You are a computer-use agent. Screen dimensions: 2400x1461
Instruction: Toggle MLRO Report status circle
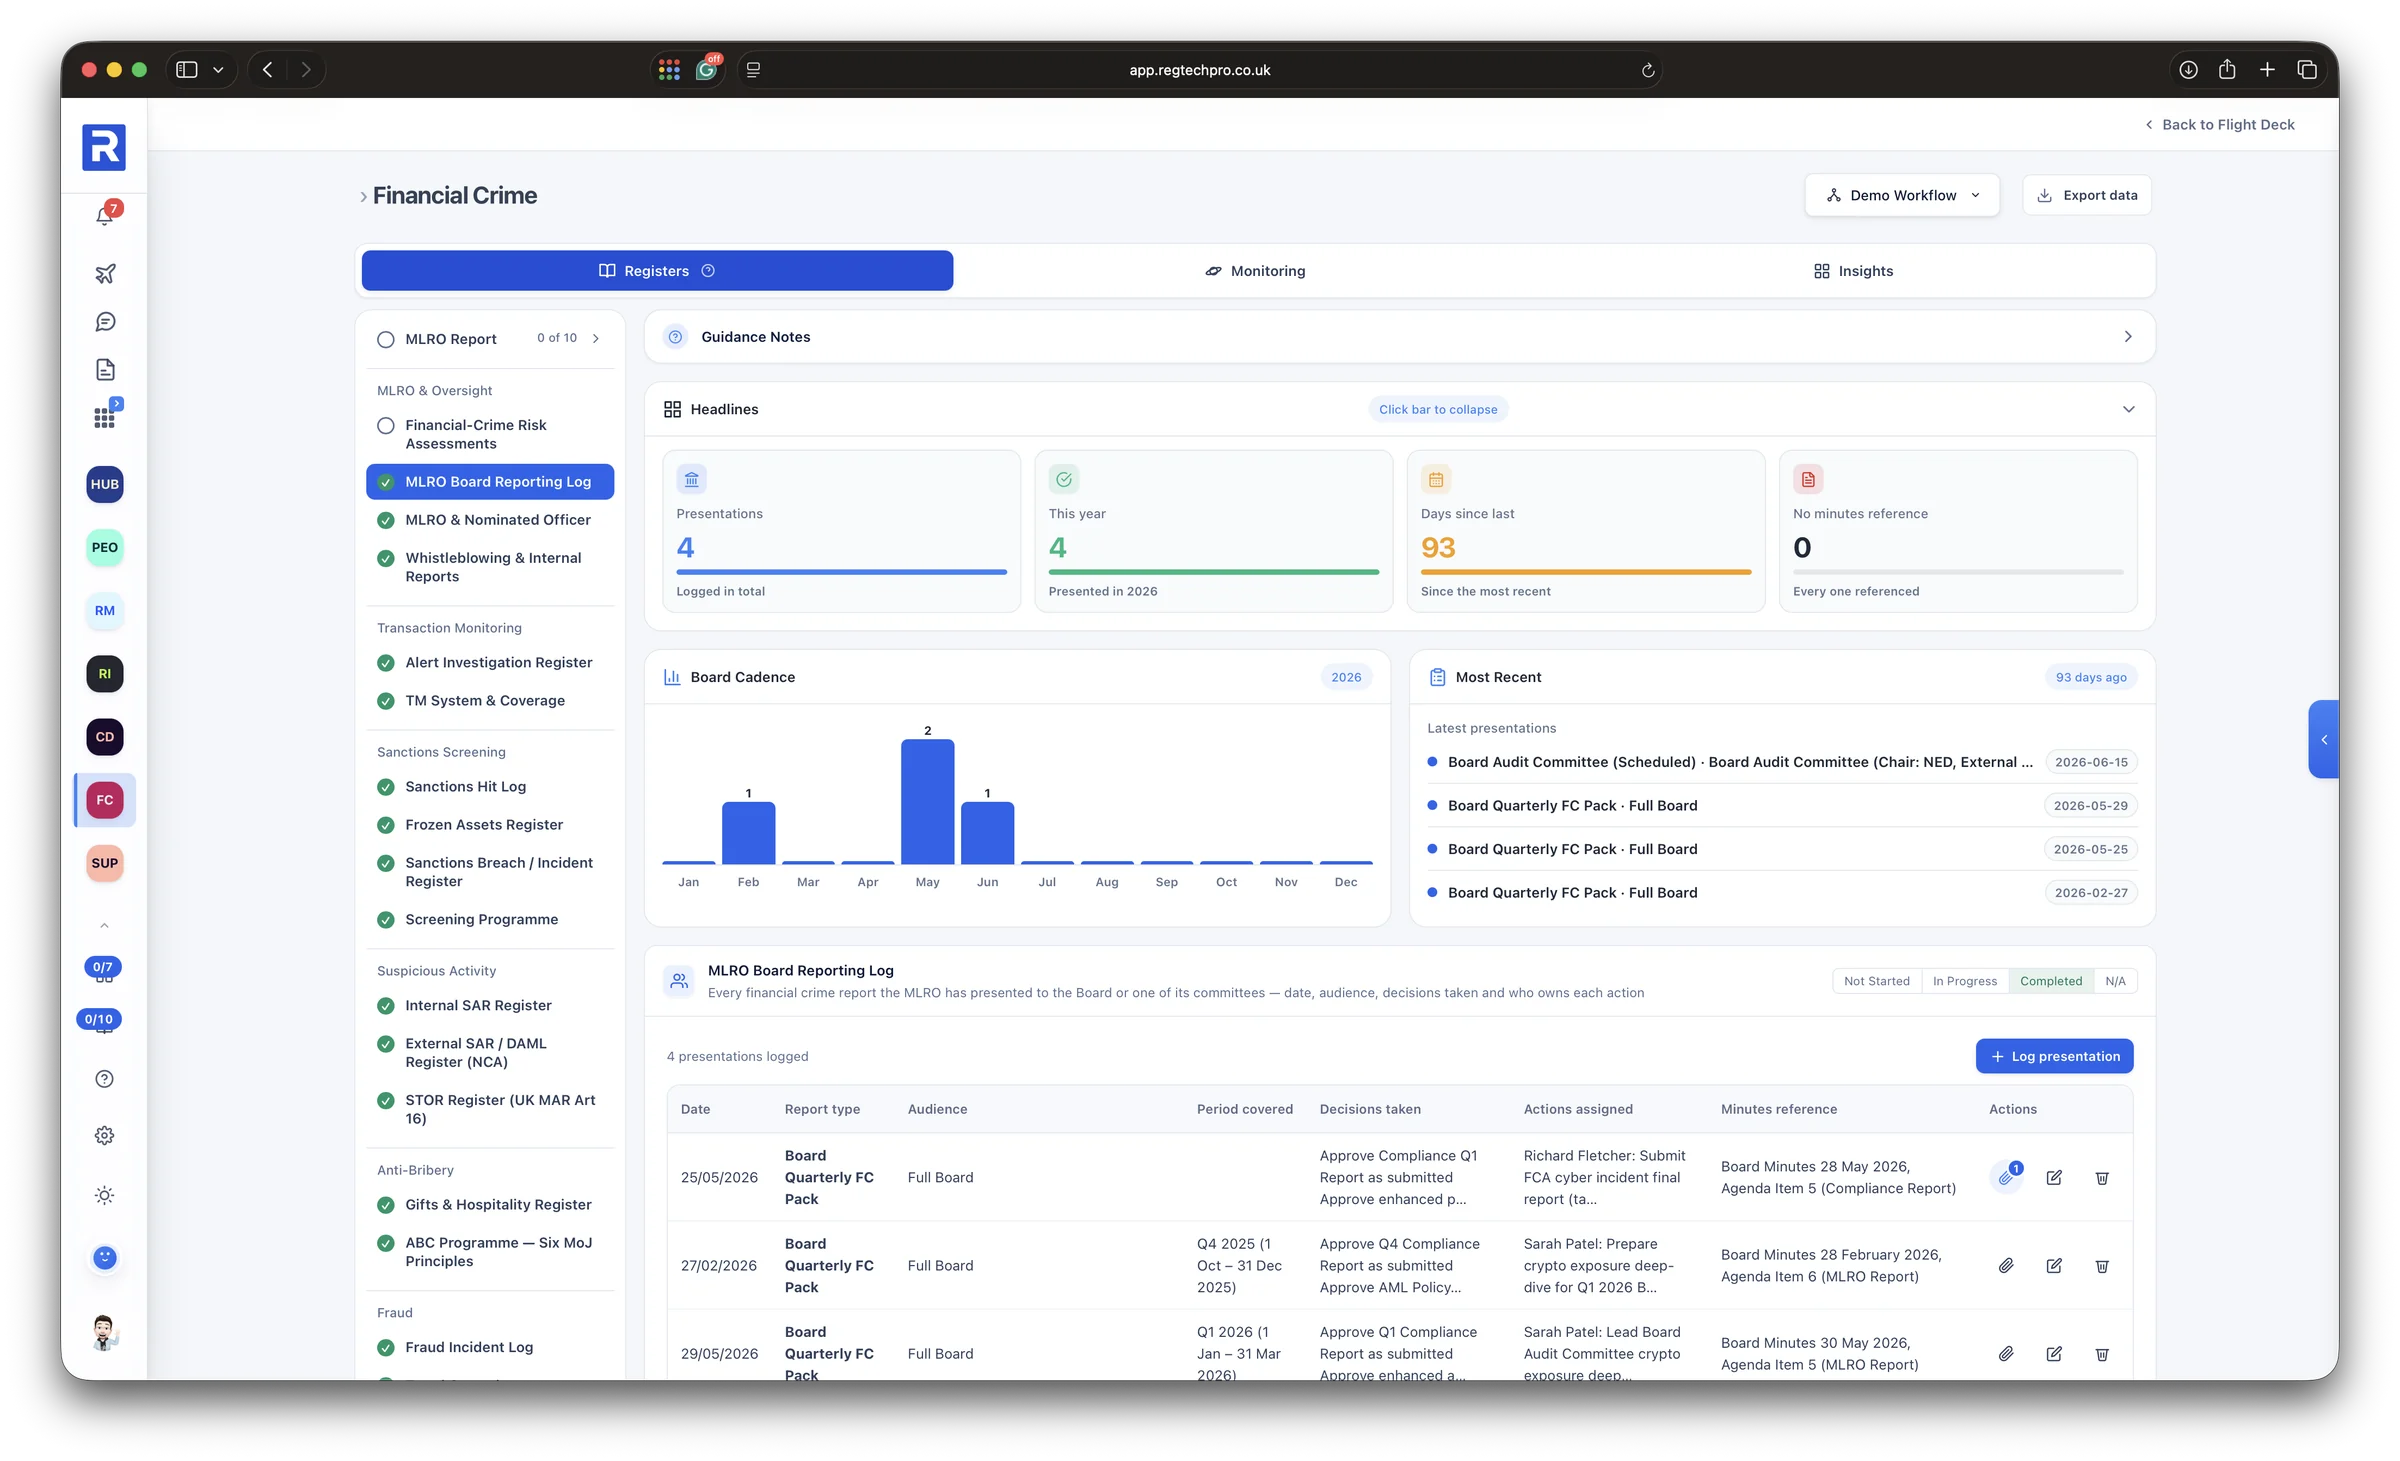pyautogui.click(x=386, y=339)
